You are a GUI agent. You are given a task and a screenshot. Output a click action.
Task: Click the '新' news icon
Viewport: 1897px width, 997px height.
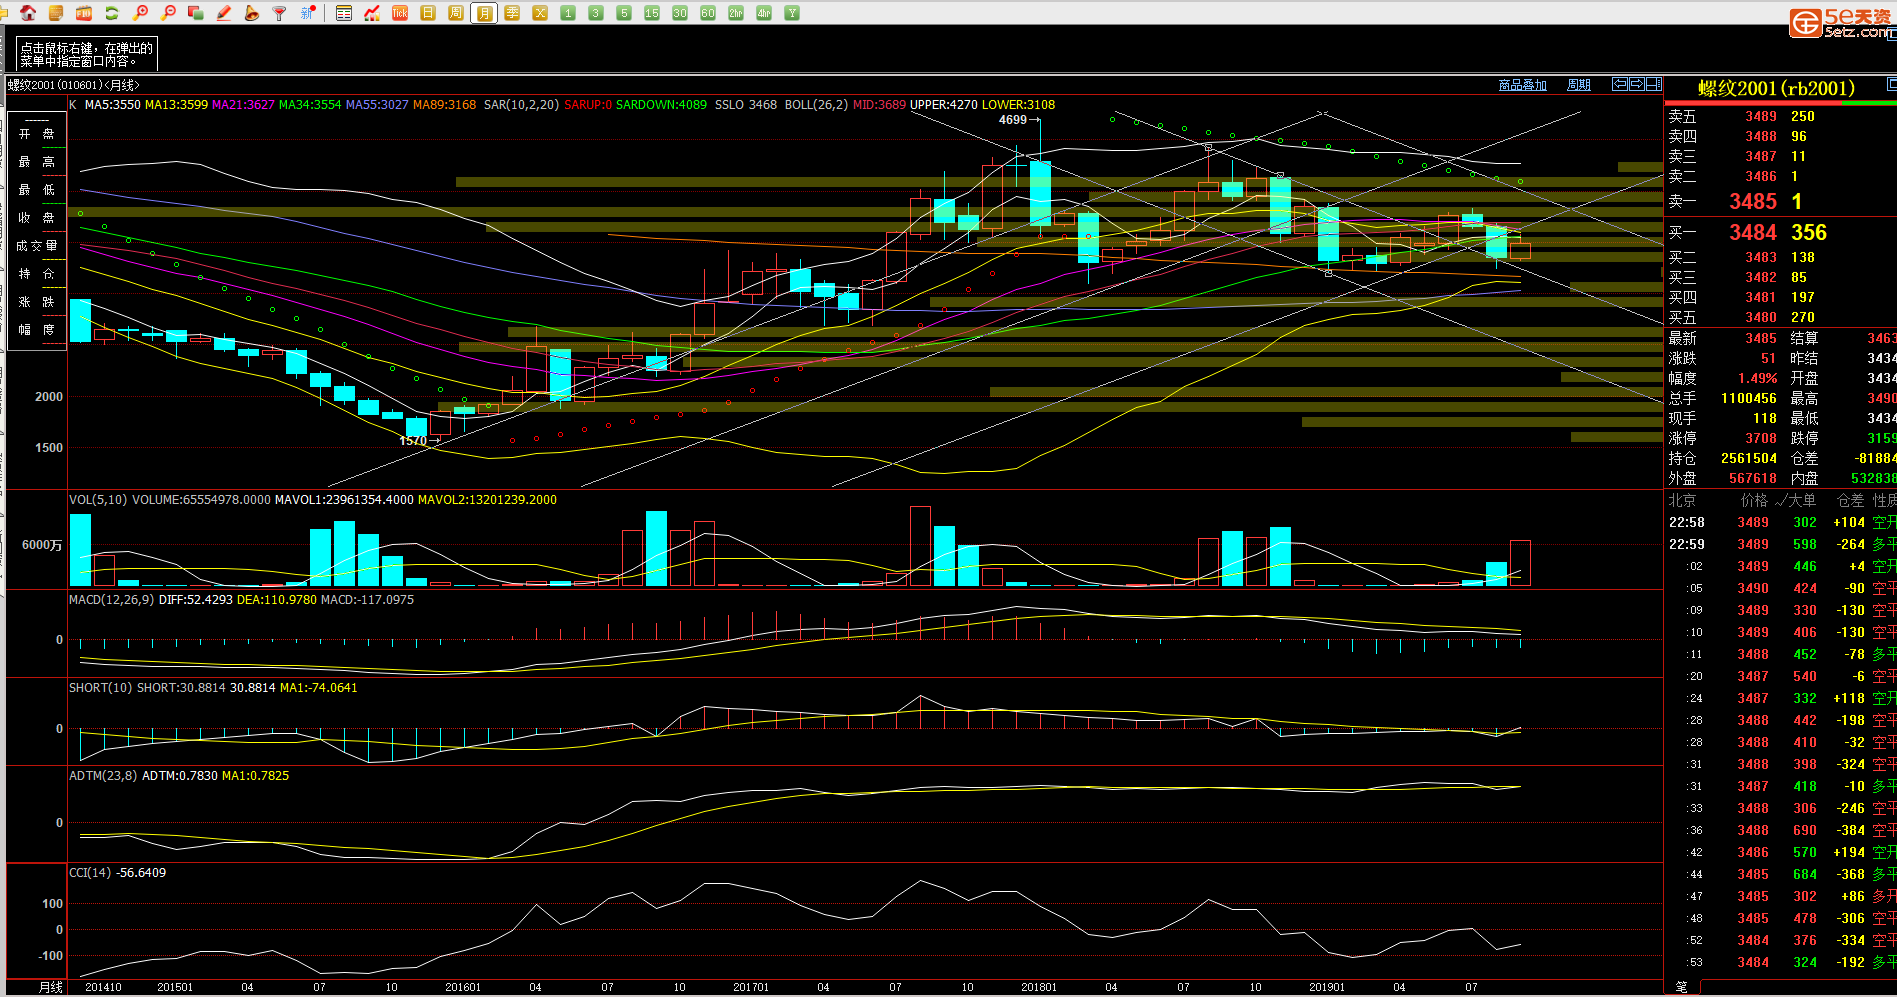tap(308, 13)
